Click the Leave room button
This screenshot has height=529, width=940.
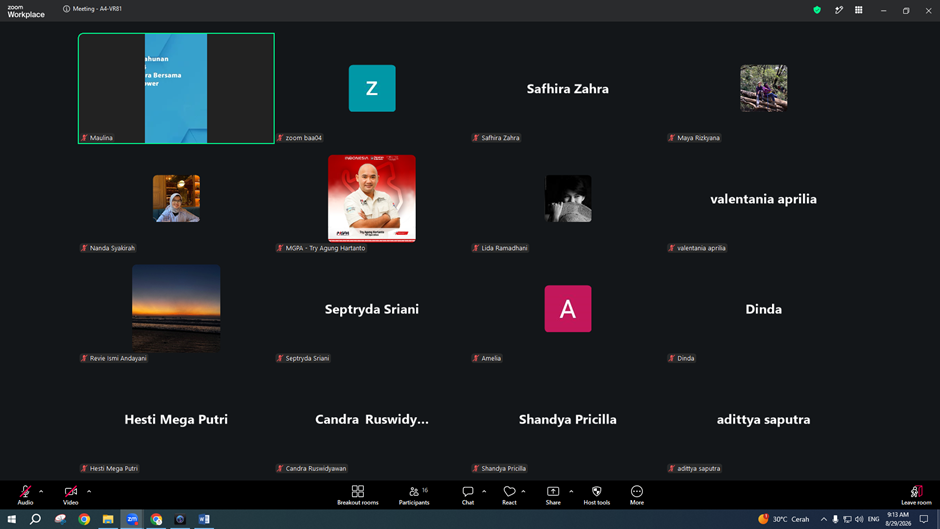[916, 495]
